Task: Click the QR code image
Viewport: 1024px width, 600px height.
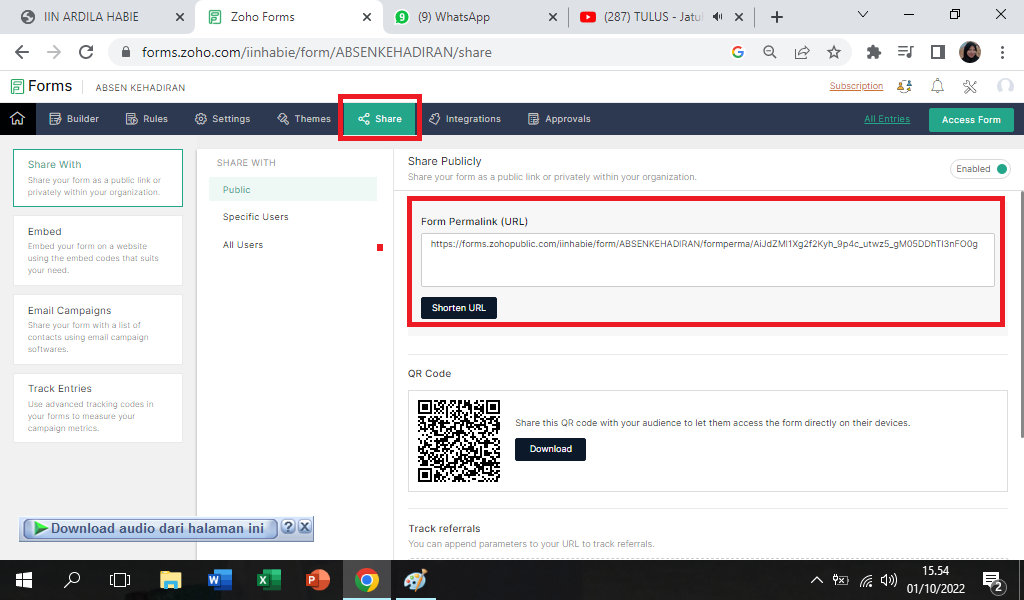Action: point(458,441)
